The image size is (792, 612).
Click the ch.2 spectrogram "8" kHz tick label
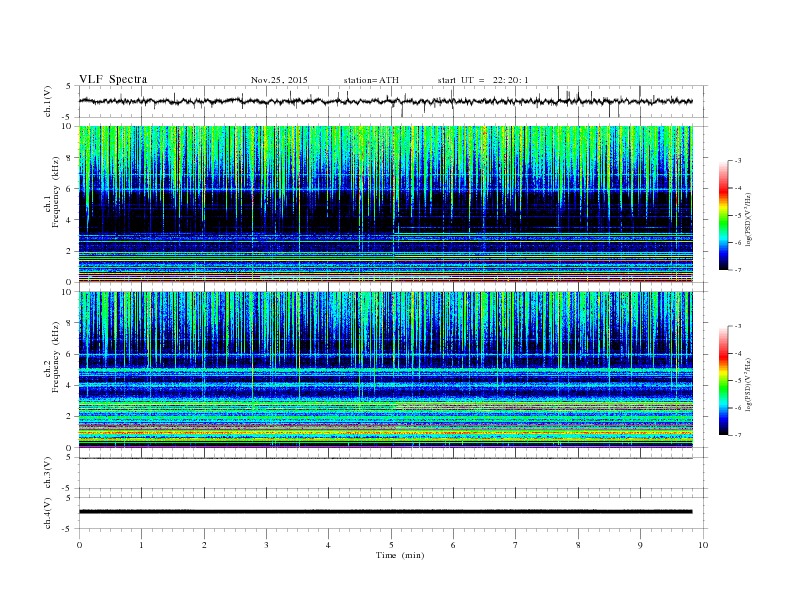tap(69, 323)
